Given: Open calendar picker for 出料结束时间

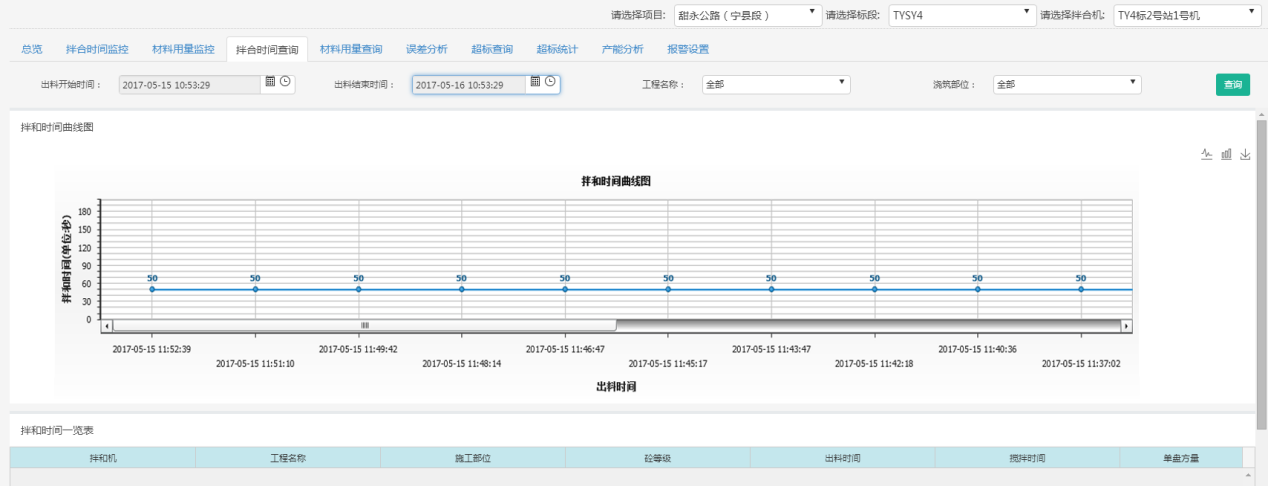Looking at the screenshot, I should pos(536,83).
